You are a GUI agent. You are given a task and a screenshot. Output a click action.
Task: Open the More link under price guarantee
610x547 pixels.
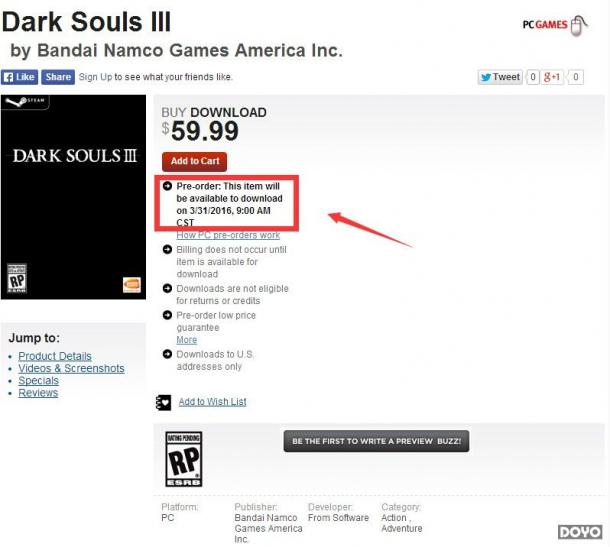coord(187,340)
